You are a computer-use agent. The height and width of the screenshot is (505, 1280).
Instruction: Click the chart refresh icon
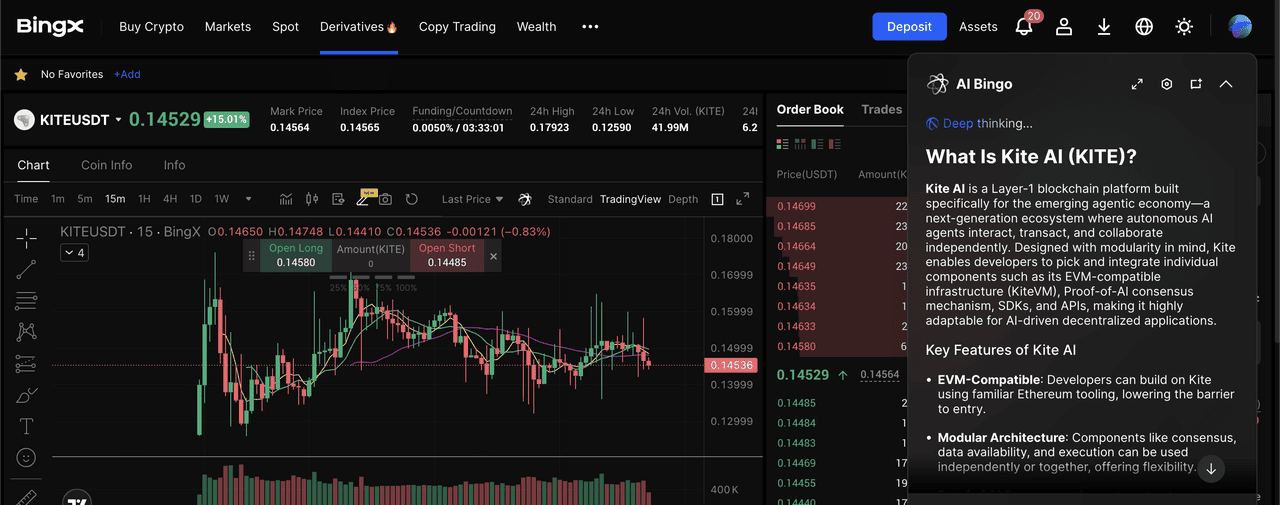[411, 199]
